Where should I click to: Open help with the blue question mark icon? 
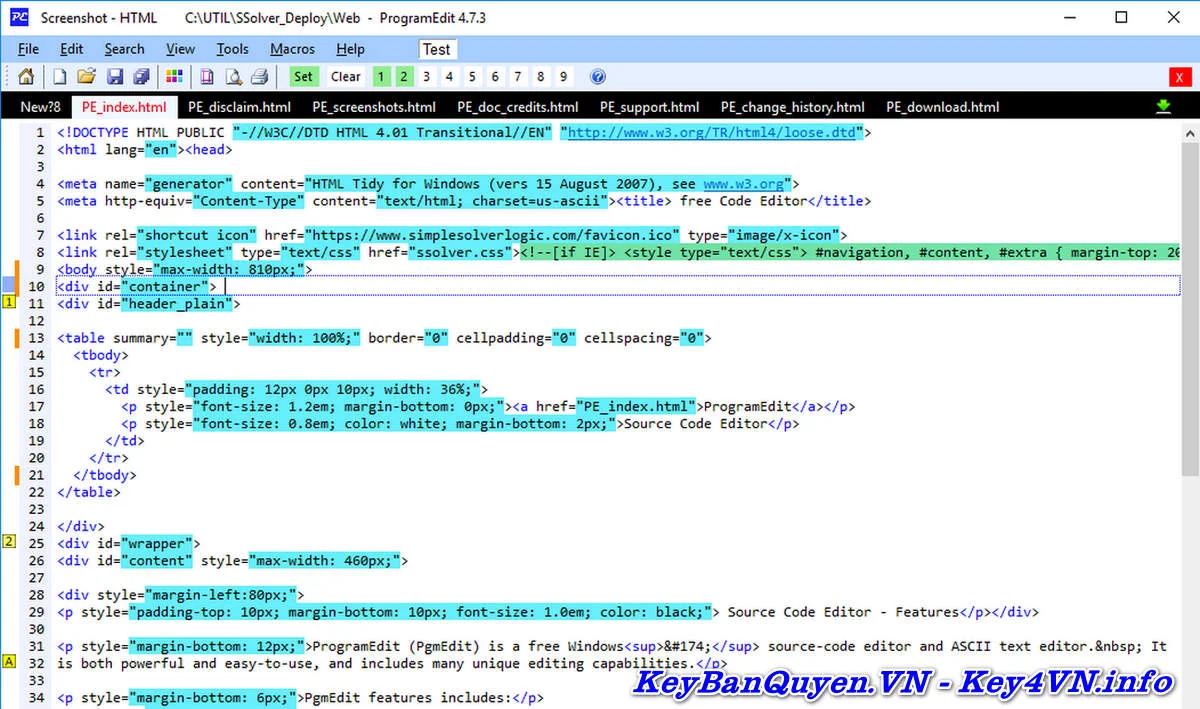[598, 77]
